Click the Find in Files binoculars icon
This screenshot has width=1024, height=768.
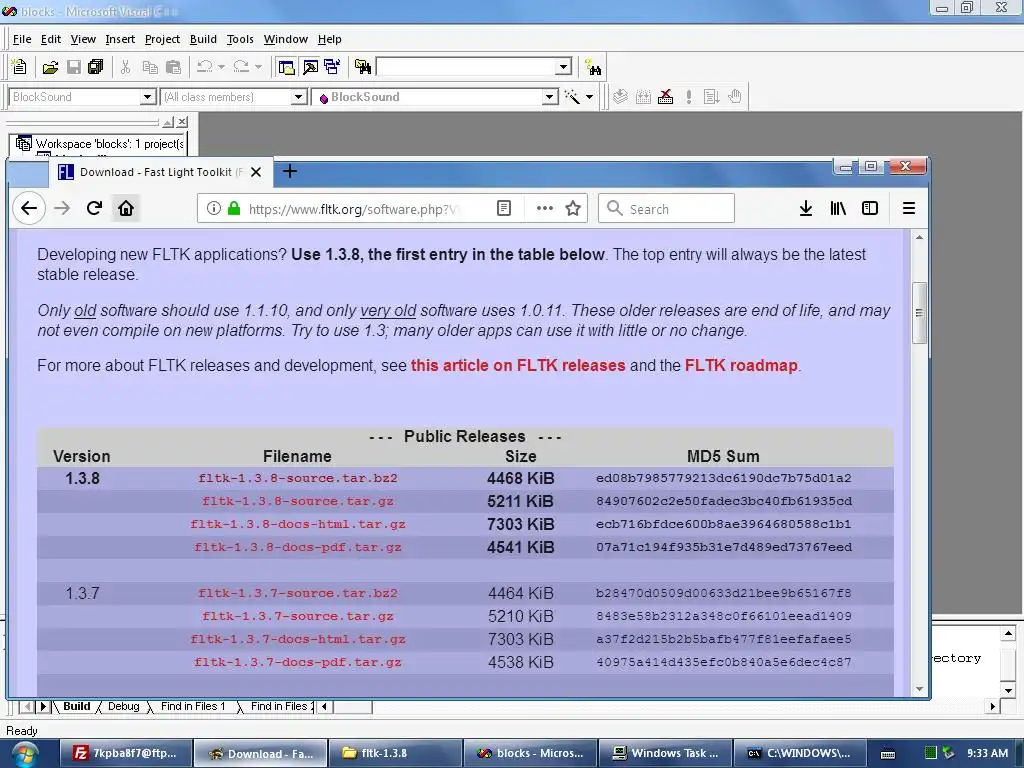pos(362,67)
